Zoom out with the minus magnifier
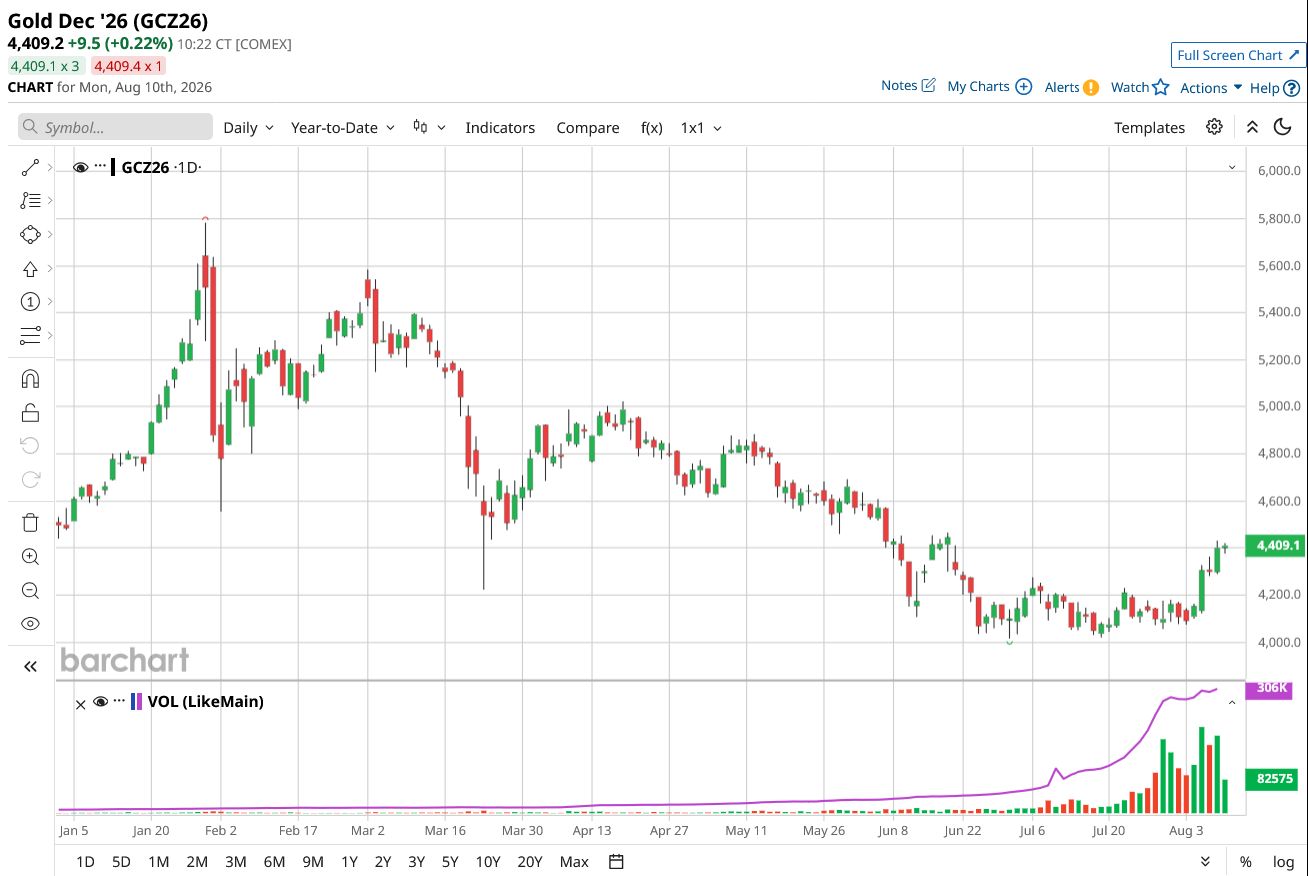Image resolution: width=1308 pixels, height=876 pixels. pos(30,590)
